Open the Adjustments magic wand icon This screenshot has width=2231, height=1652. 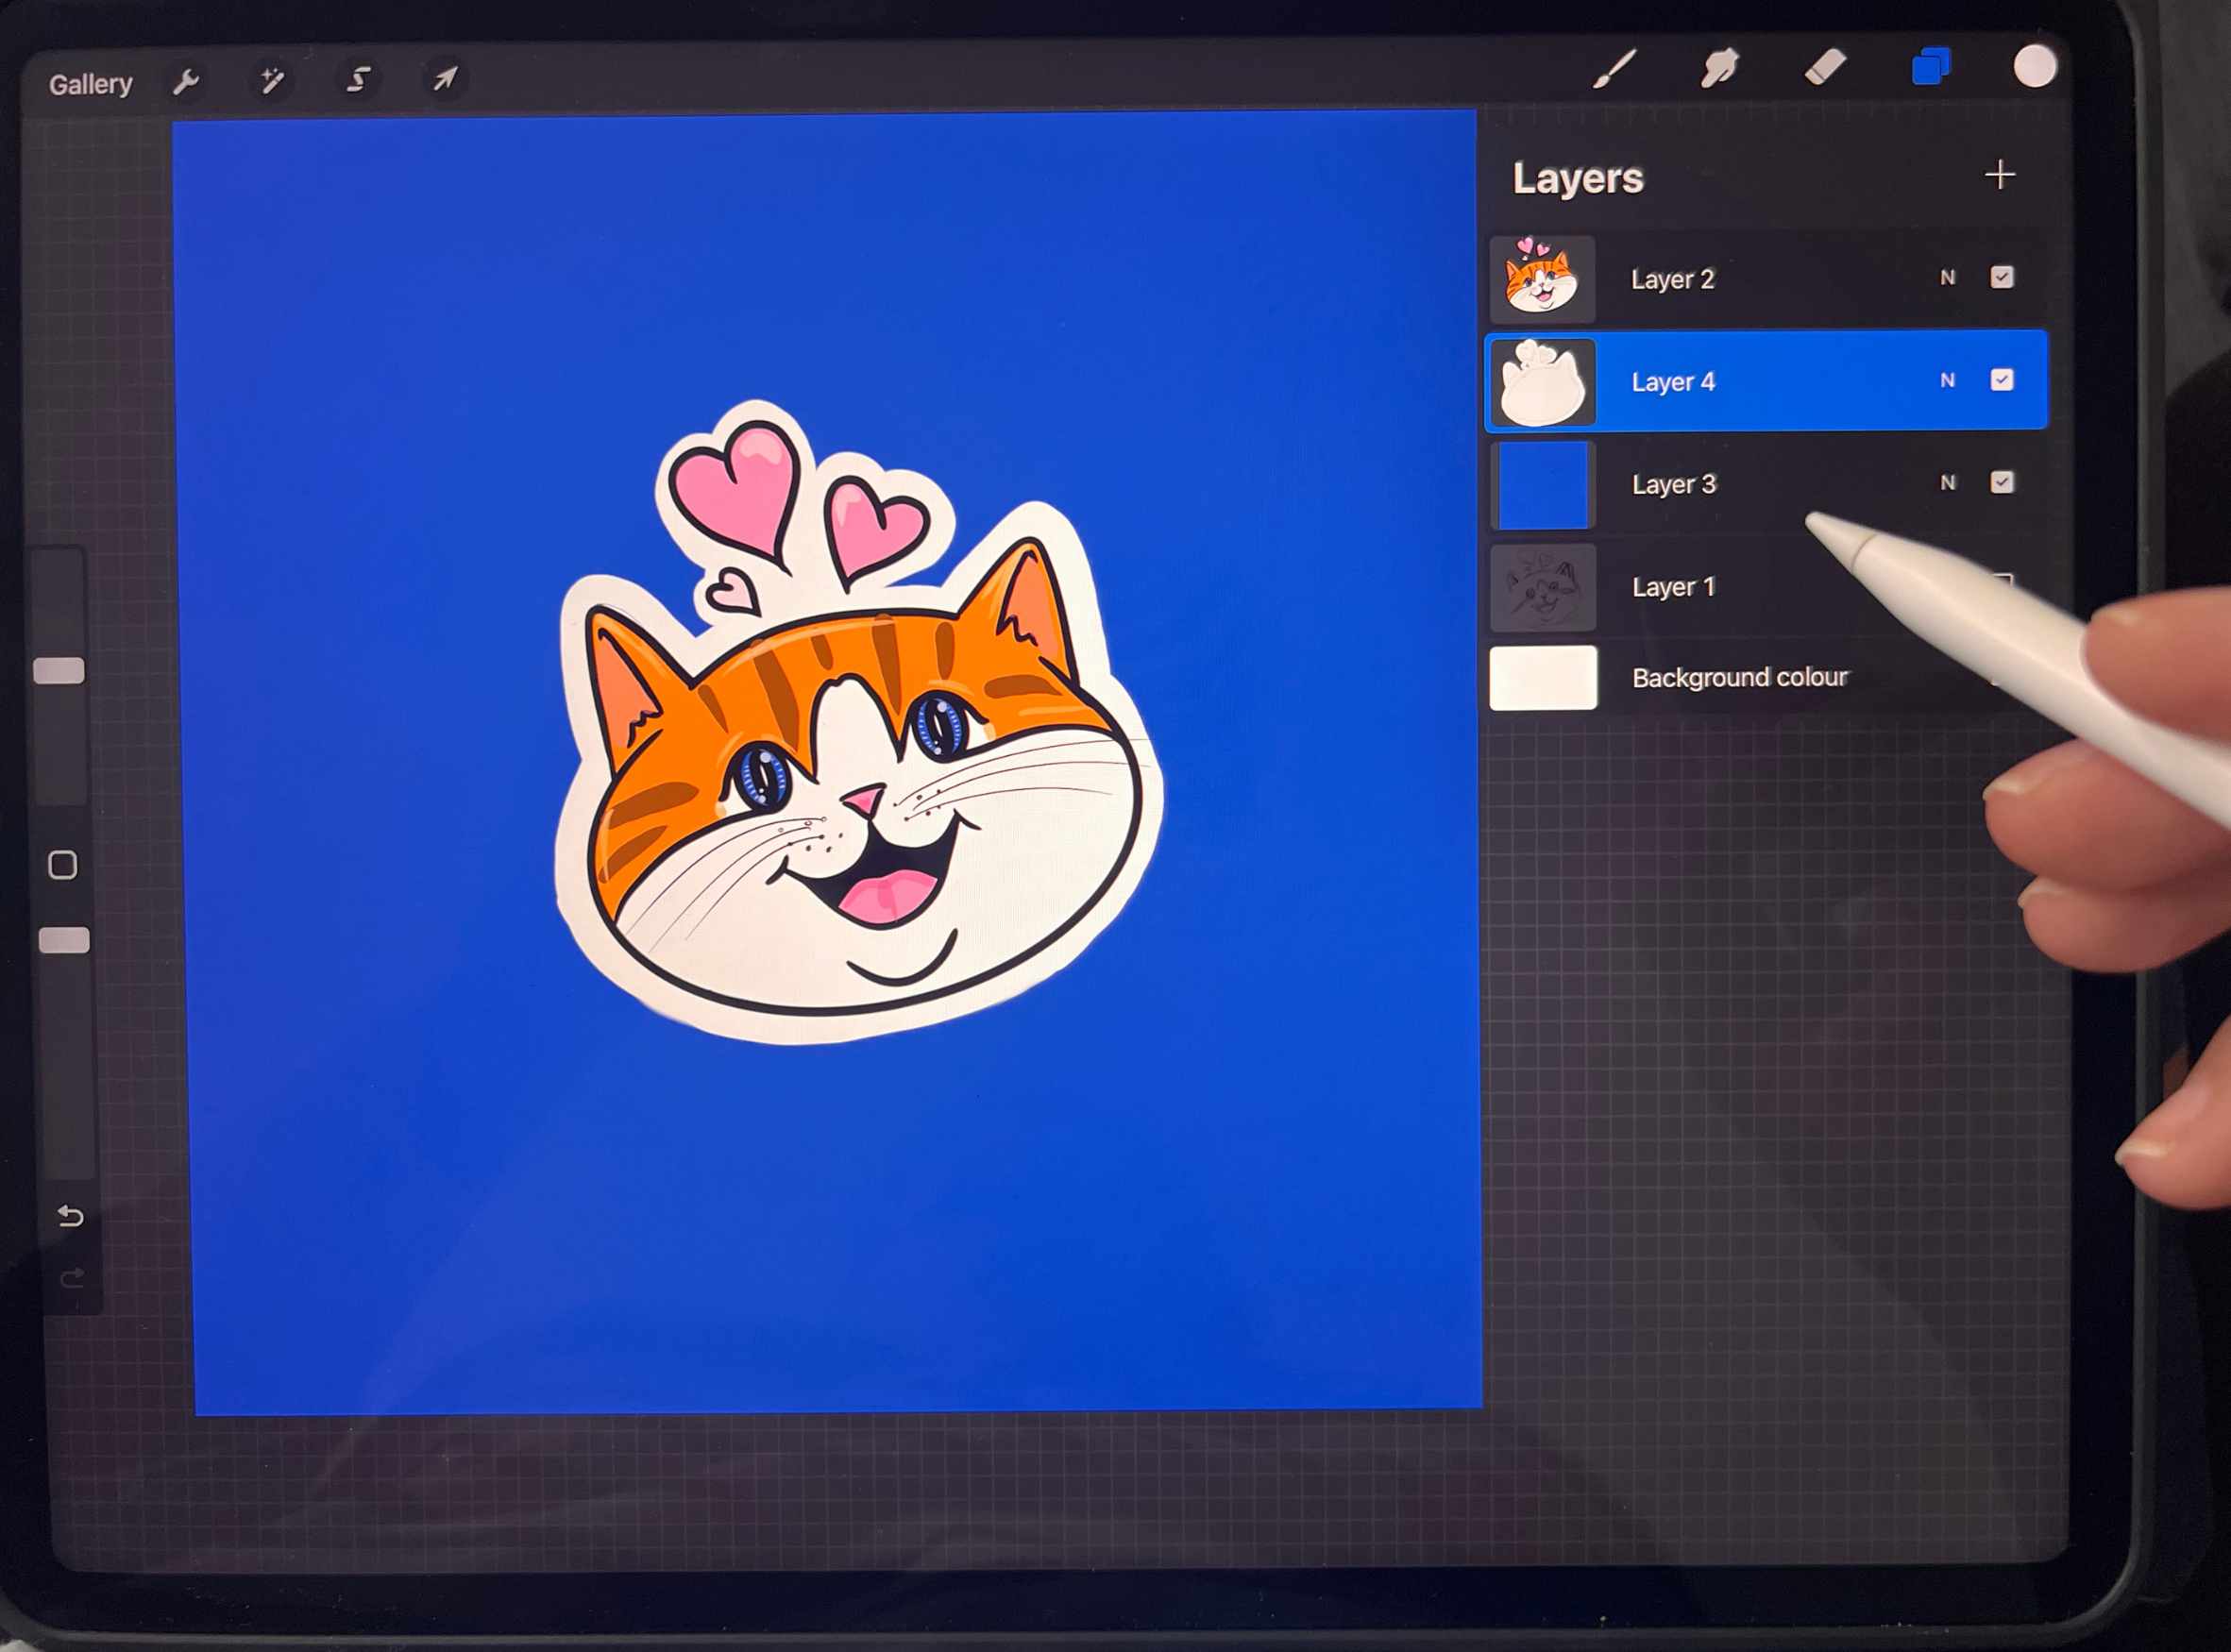click(274, 80)
